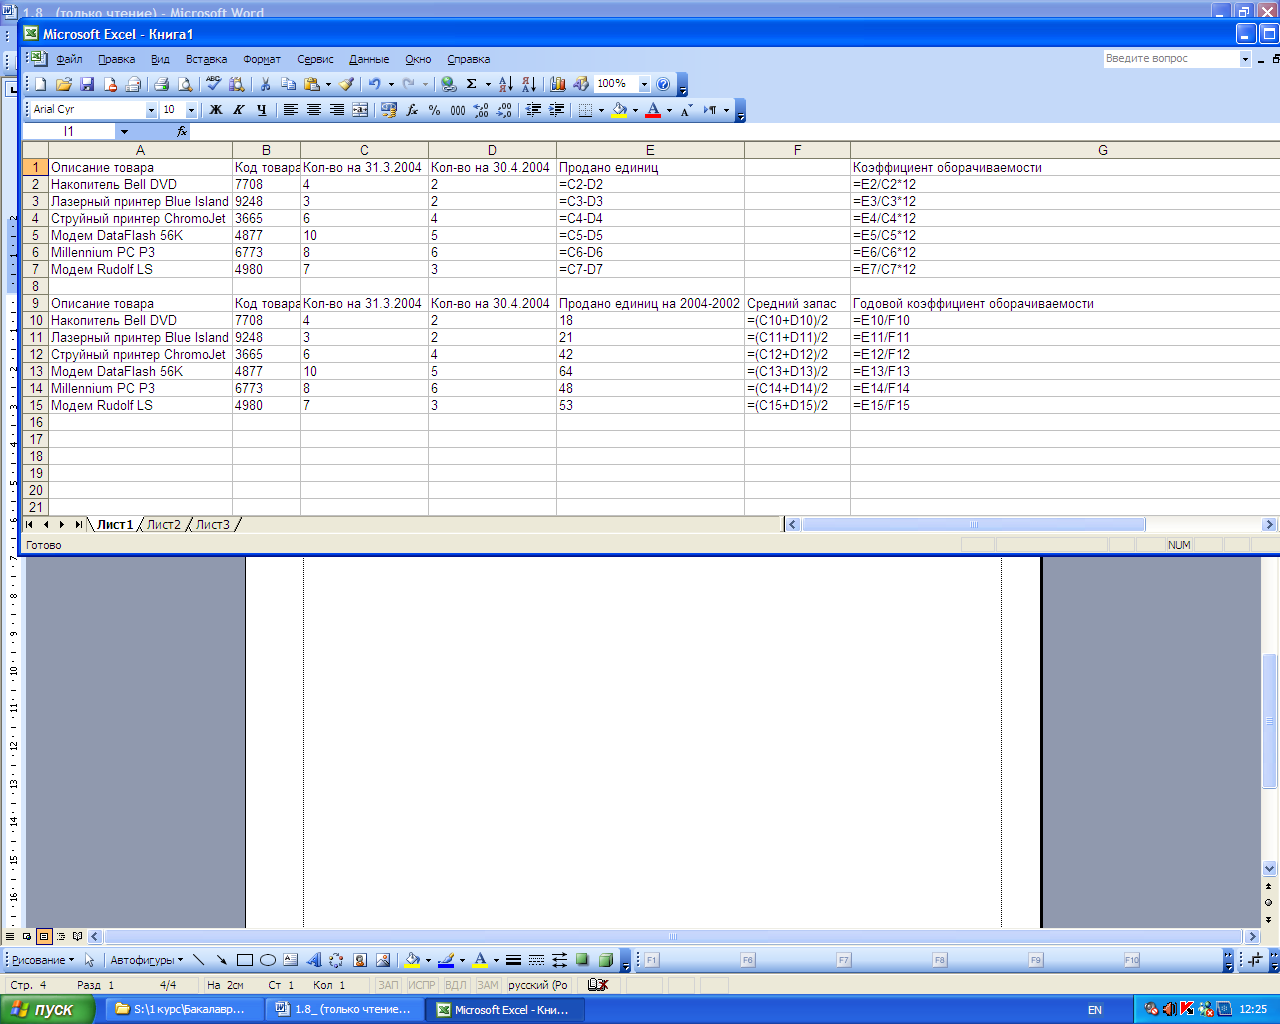Open the Данные menu
Viewport: 1280px width, 1024px height.
(x=369, y=59)
